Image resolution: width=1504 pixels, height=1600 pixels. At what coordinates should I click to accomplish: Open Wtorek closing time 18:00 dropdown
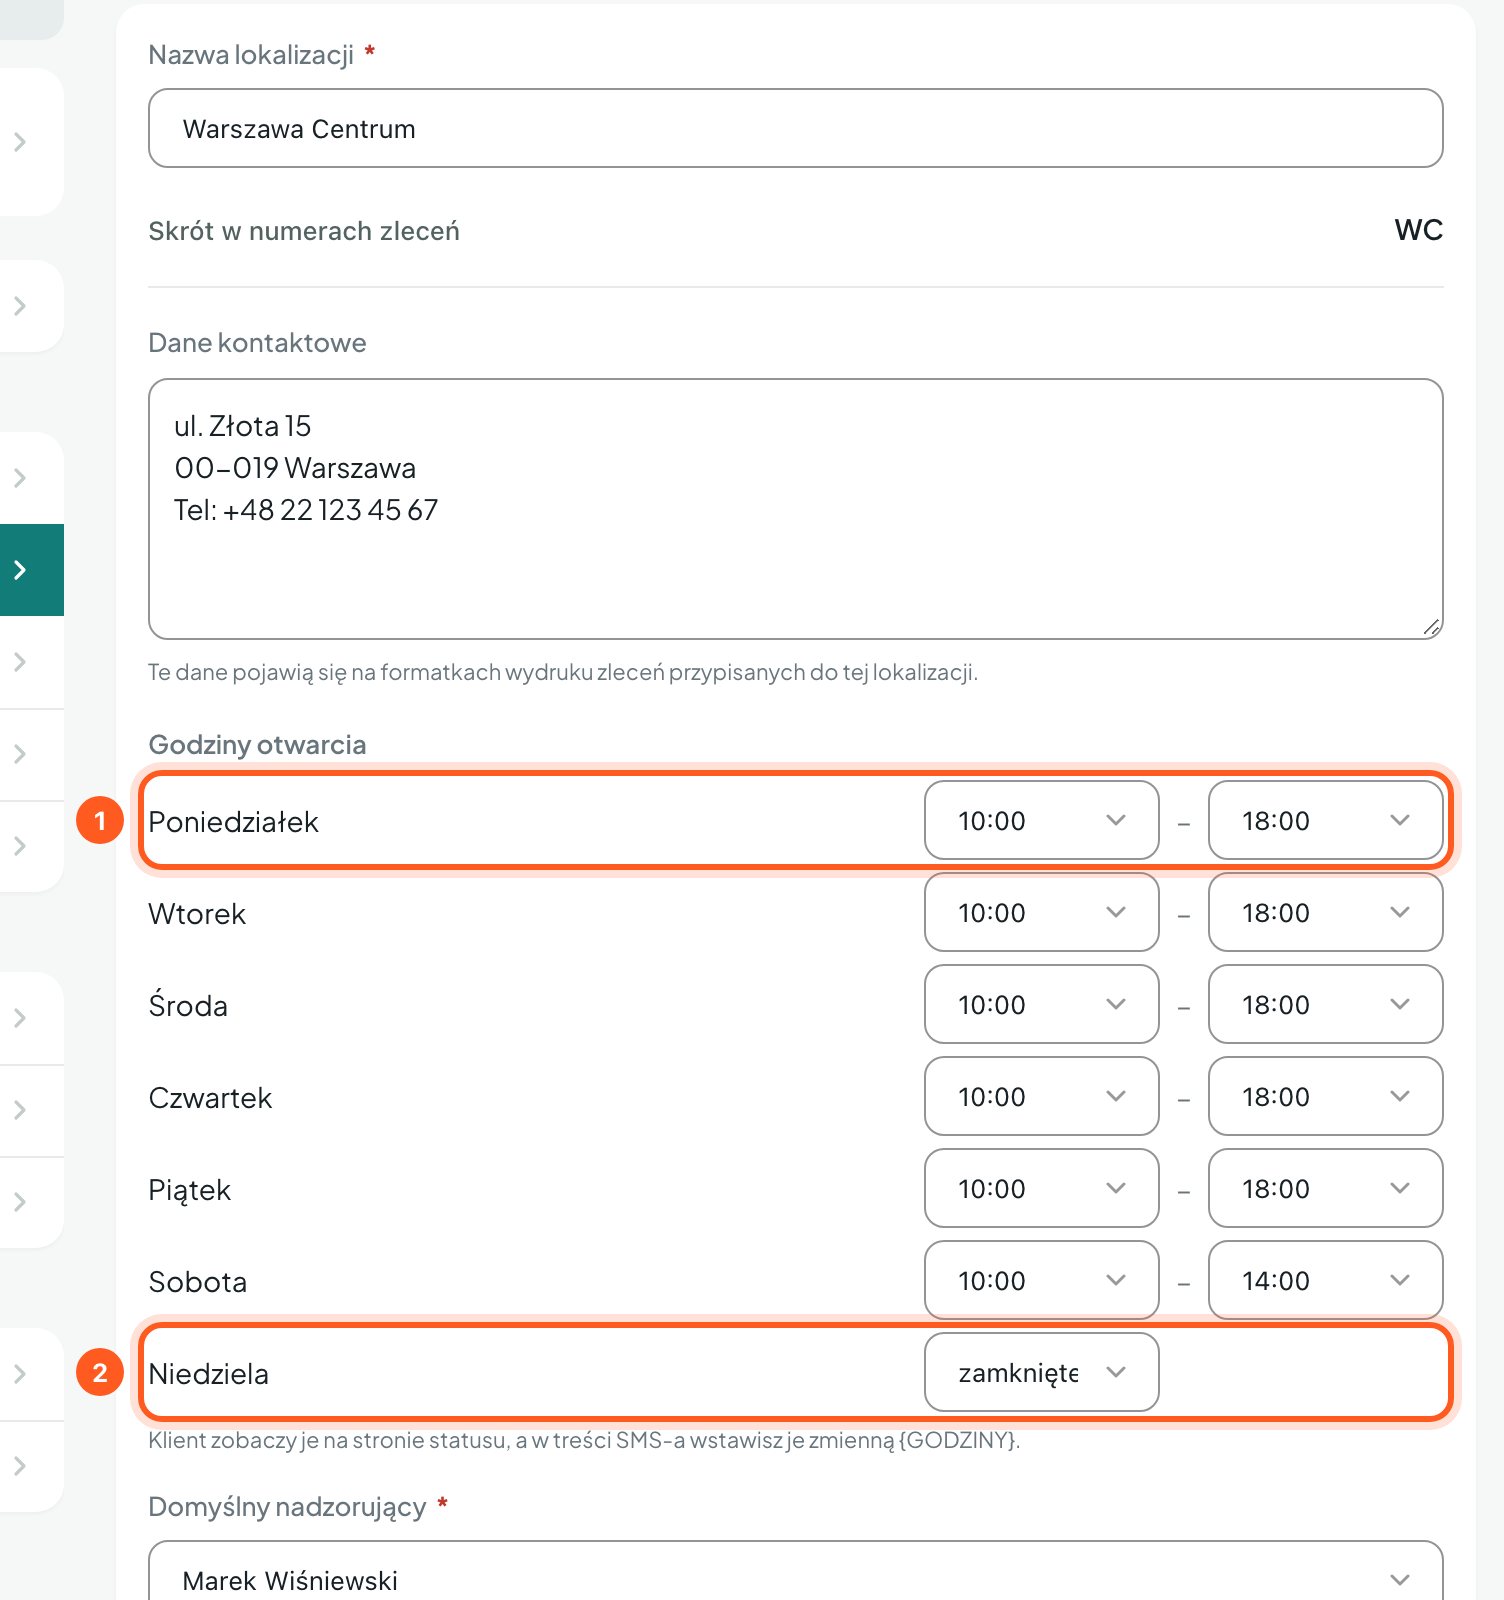click(x=1325, y=912)
